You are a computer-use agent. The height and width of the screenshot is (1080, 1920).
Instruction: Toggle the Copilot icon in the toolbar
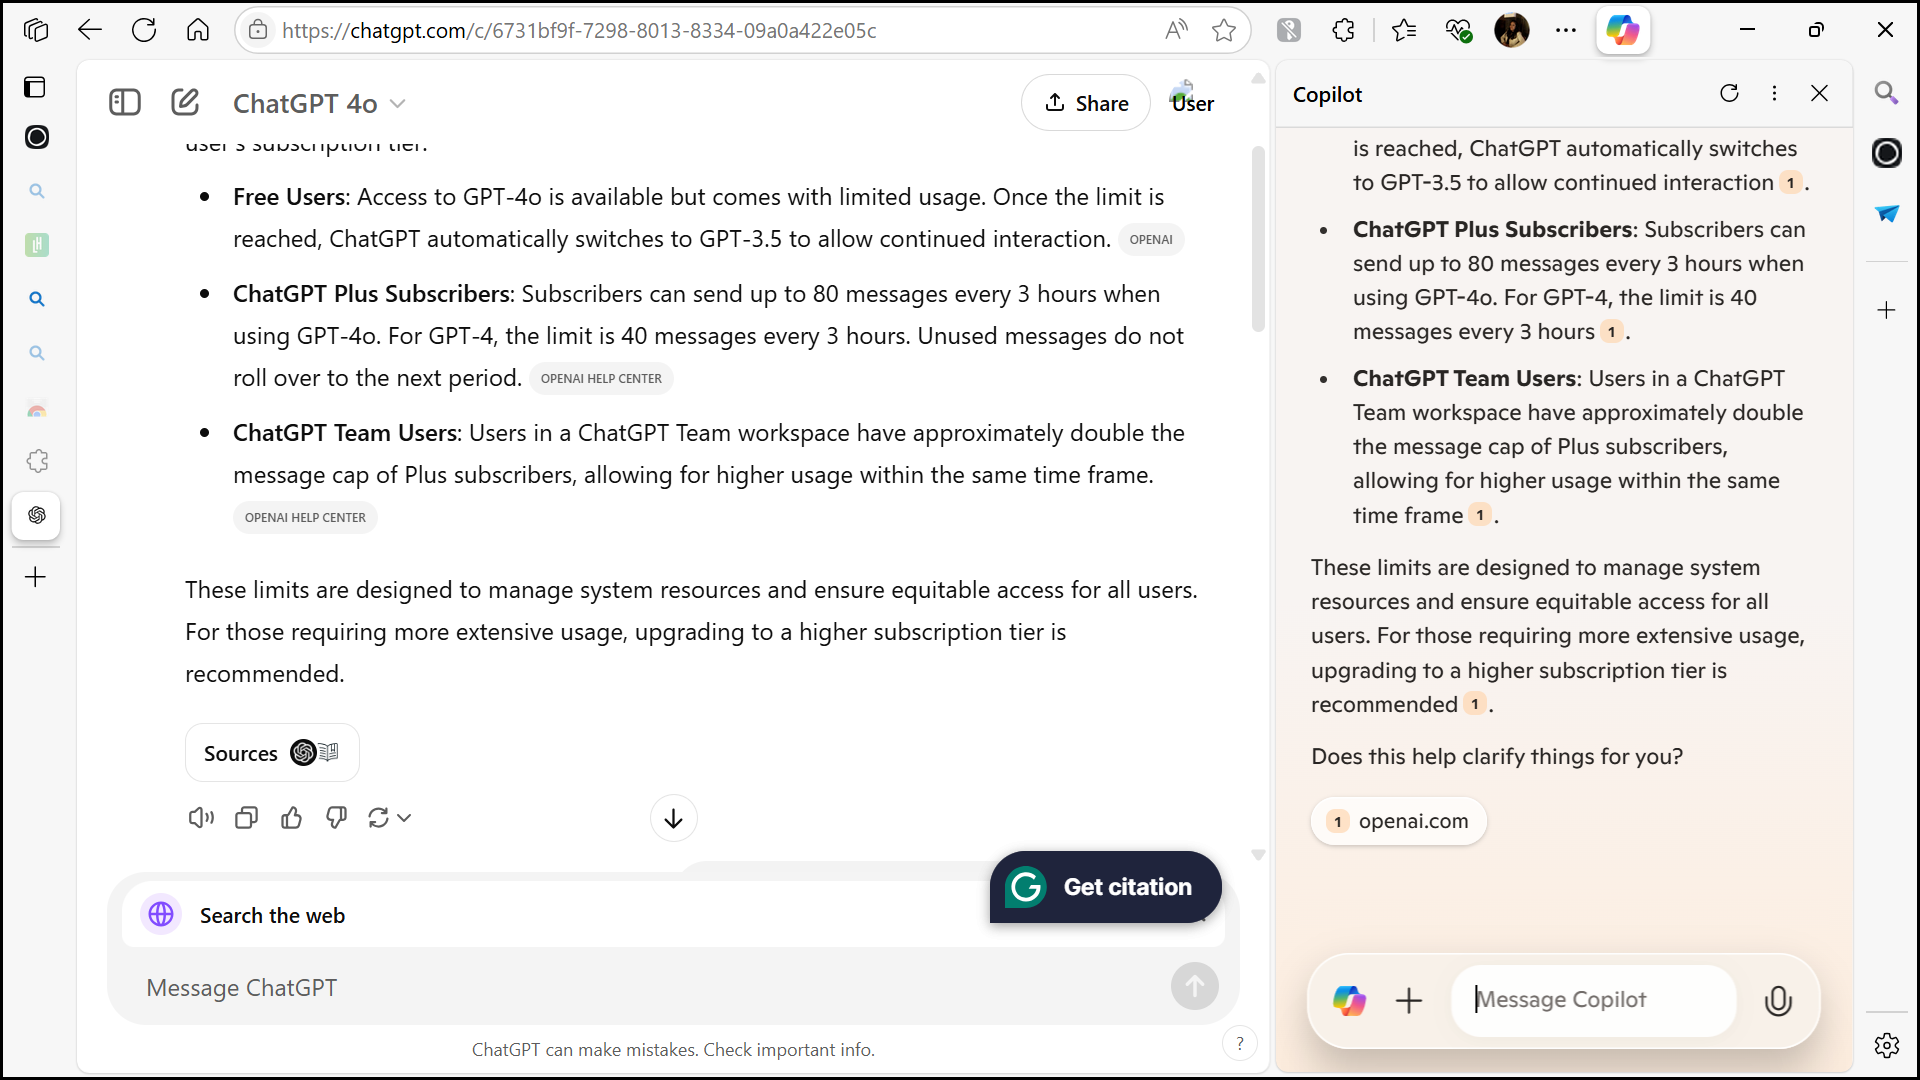point(1622,30)
